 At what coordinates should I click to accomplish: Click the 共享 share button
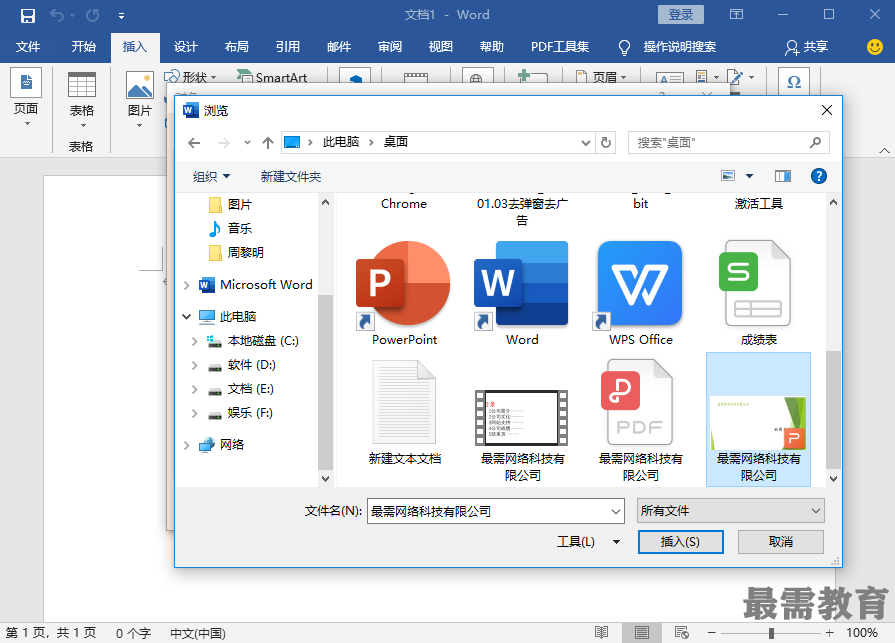pos(806,47)
